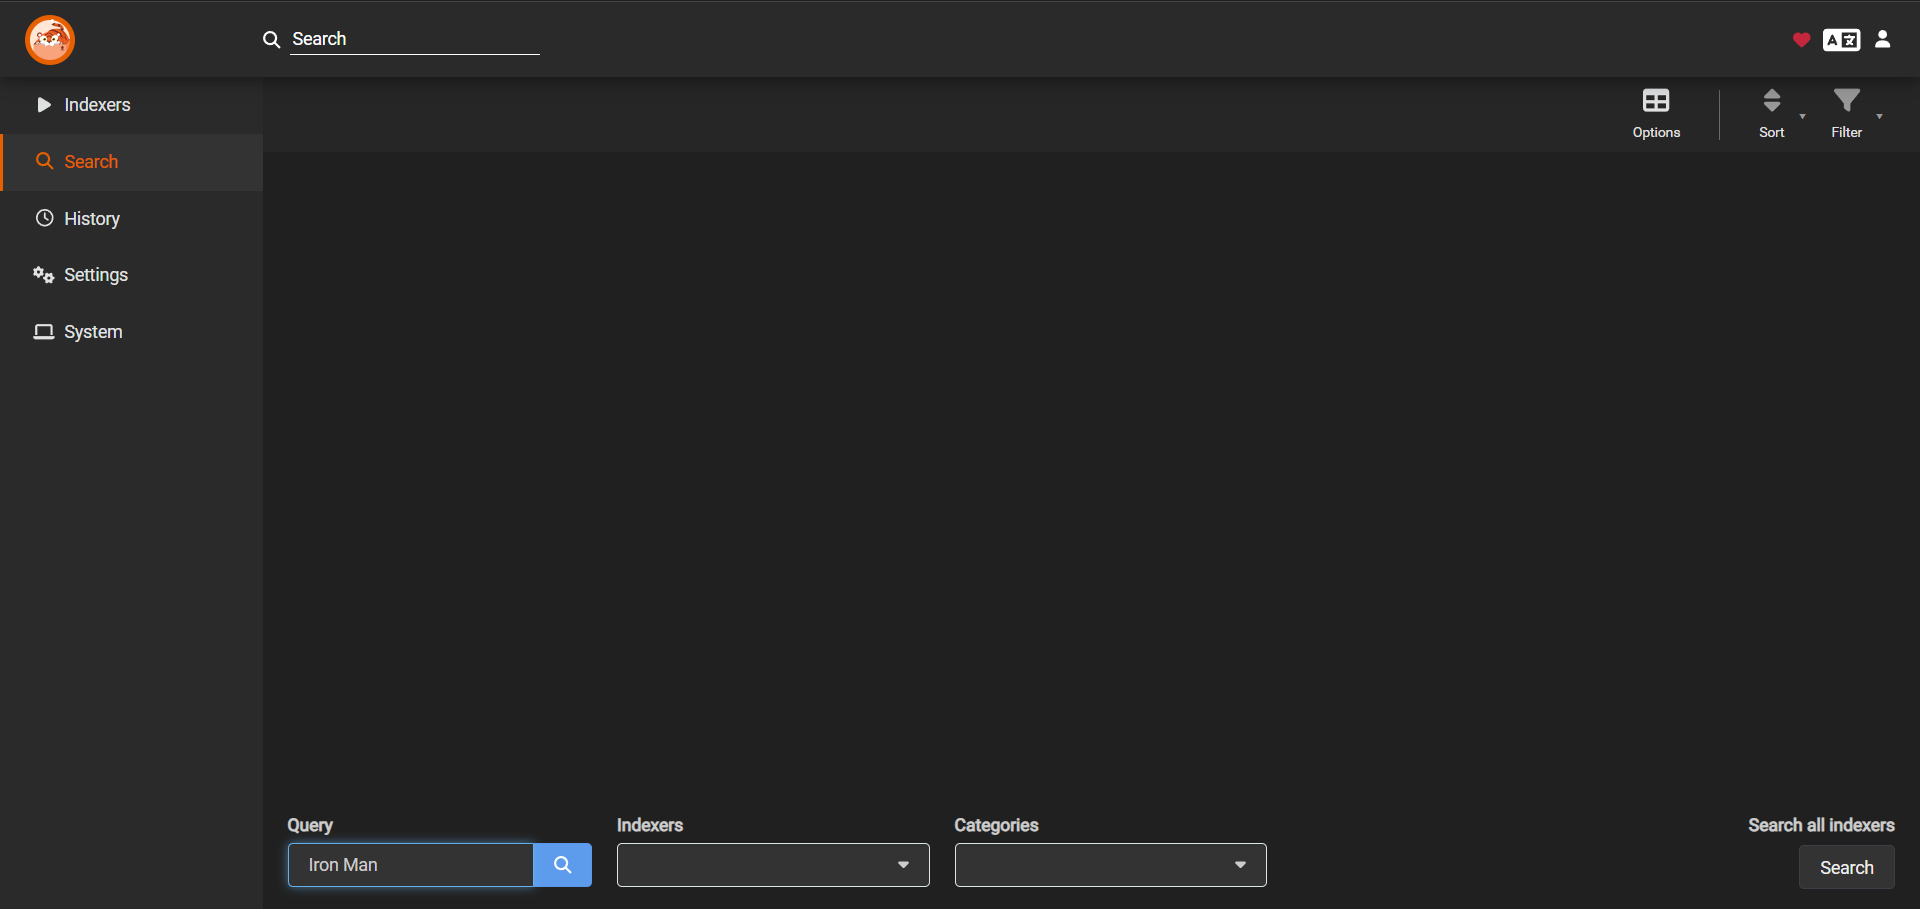Viewport: 1920px width, 909px height.
Task: Open Settings in the sidebar
Action: click(x=95, y=275)
